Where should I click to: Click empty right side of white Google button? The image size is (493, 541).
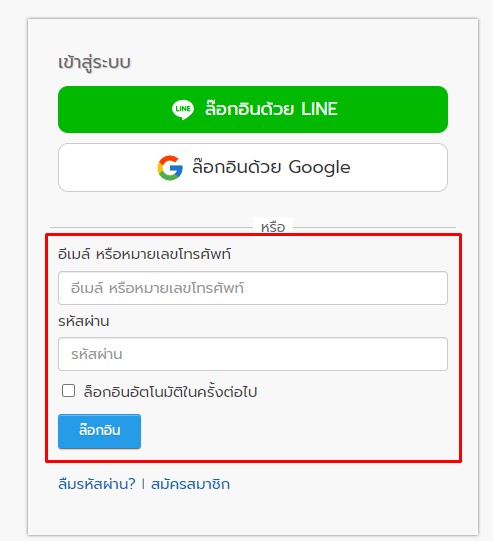(400, 168)
